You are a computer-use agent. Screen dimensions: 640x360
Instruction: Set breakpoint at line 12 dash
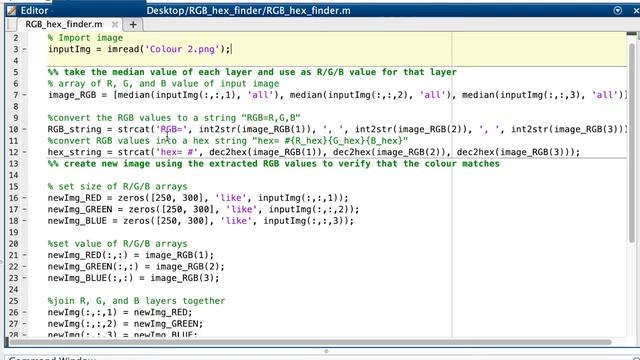pos(24,152)
